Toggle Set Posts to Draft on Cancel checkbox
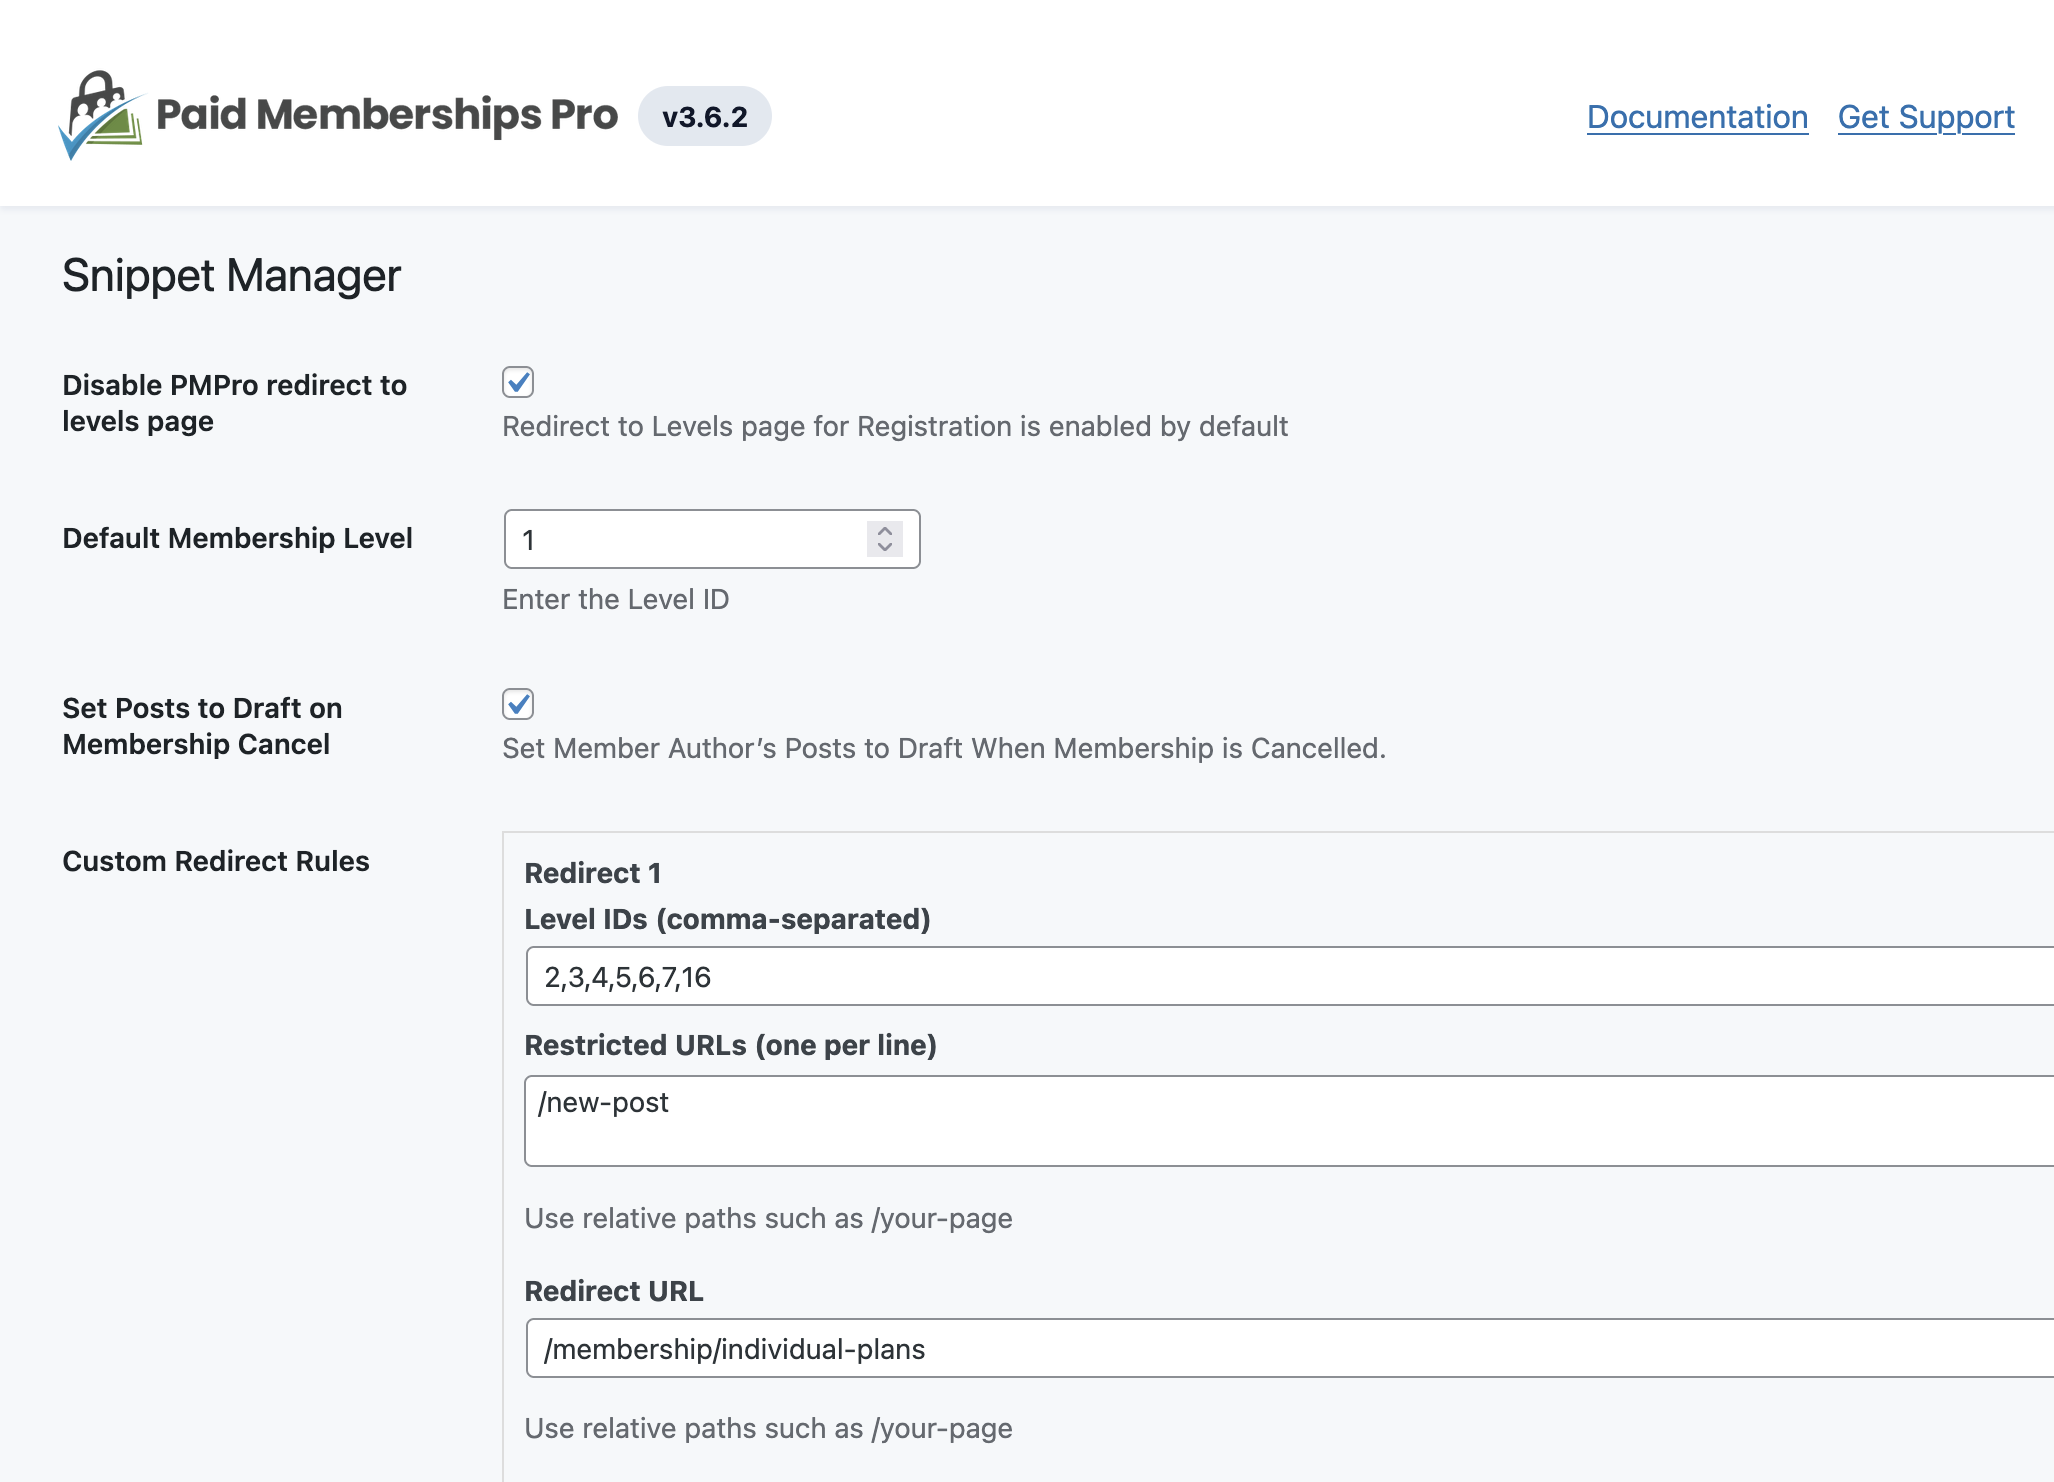This screenshot has width=2054, height=1482. (518, 704)
